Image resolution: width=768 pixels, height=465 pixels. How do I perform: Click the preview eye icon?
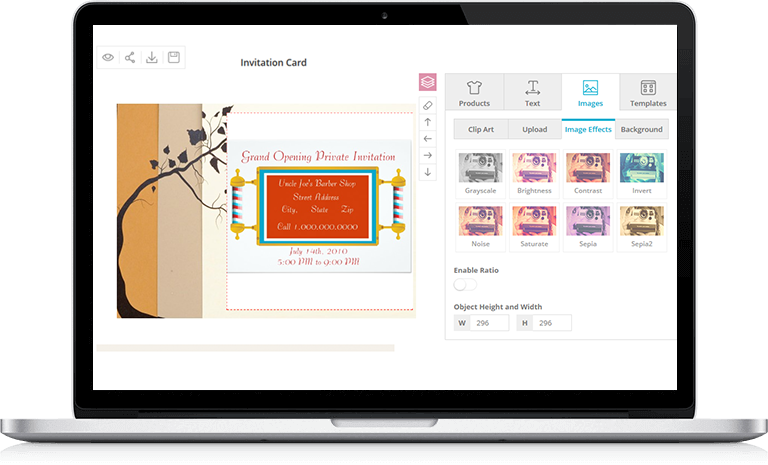(108, 58)
